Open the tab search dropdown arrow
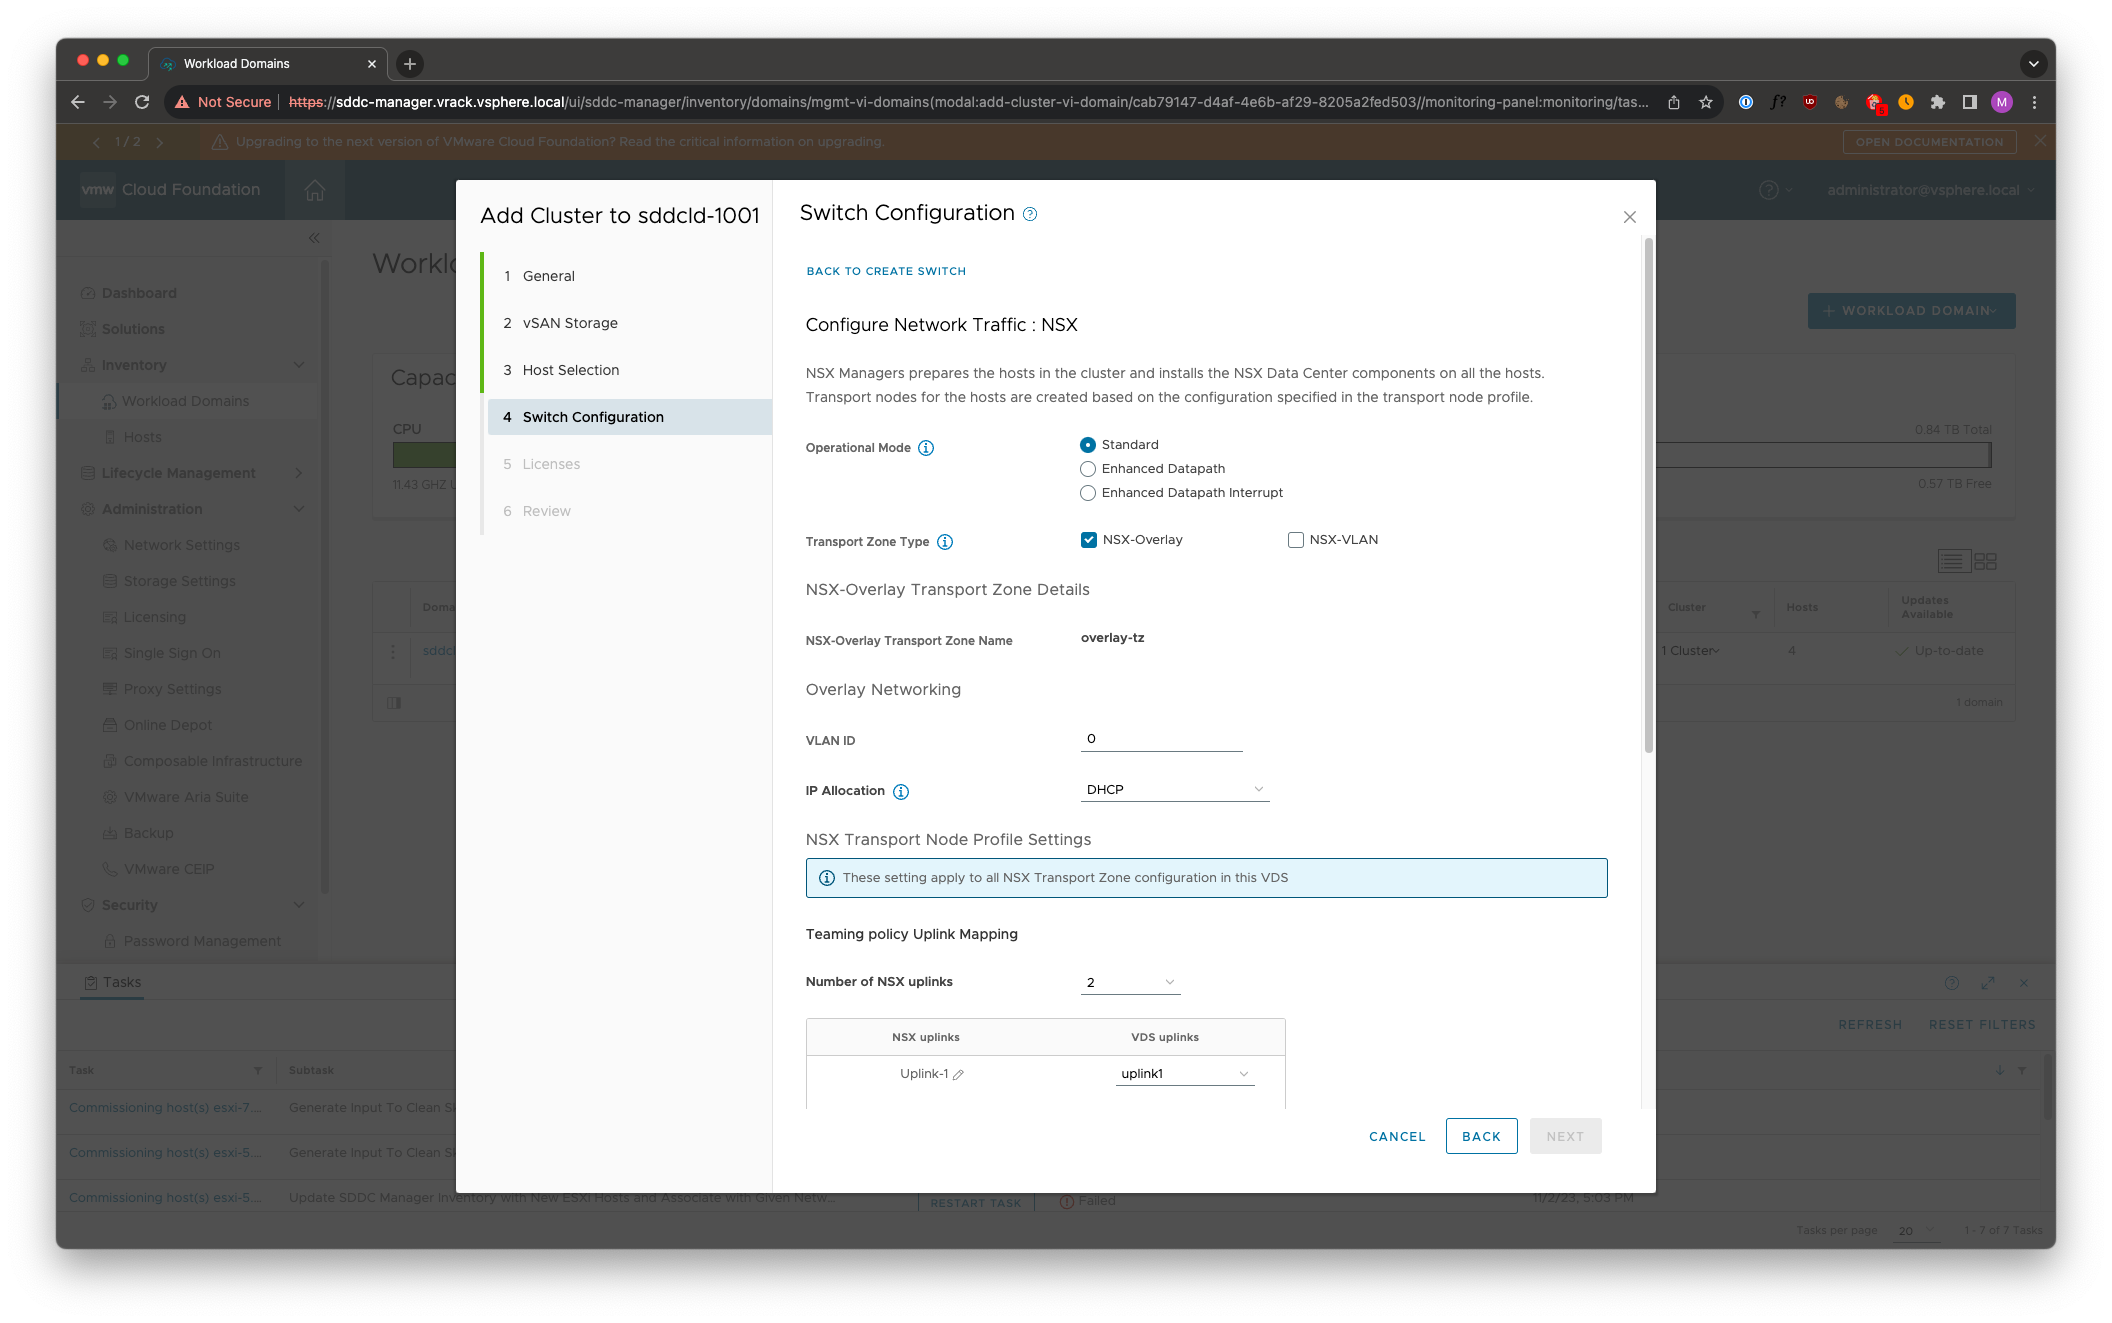 click(2033, 64)
